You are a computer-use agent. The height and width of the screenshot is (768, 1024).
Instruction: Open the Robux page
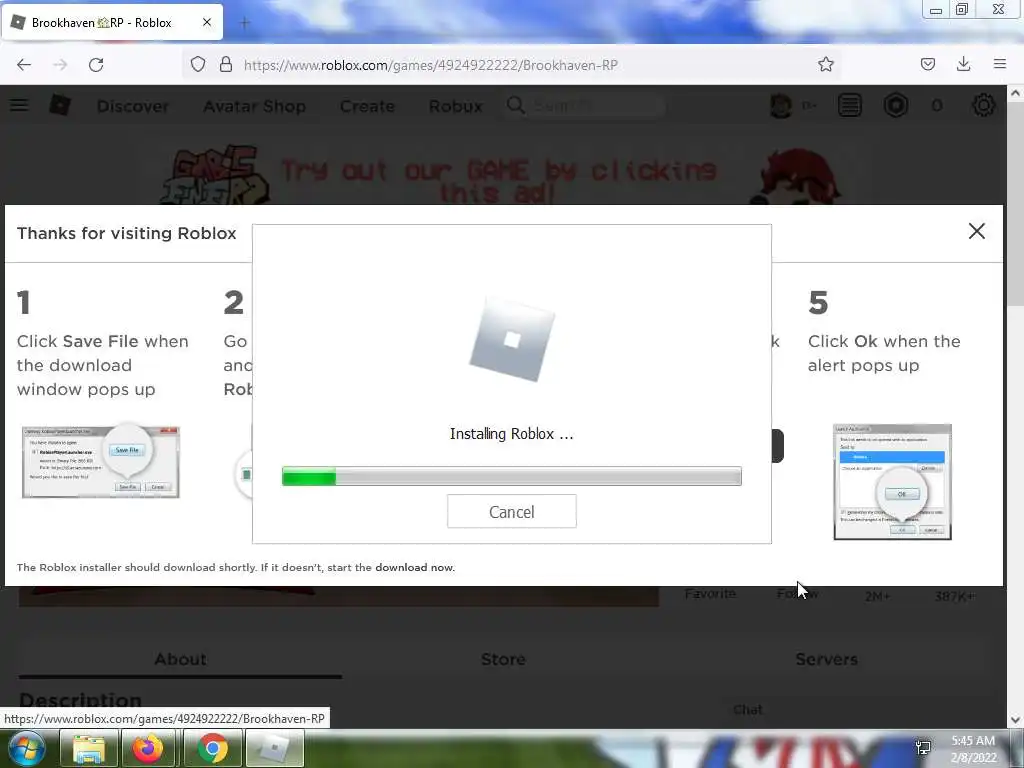pos(455,106)
